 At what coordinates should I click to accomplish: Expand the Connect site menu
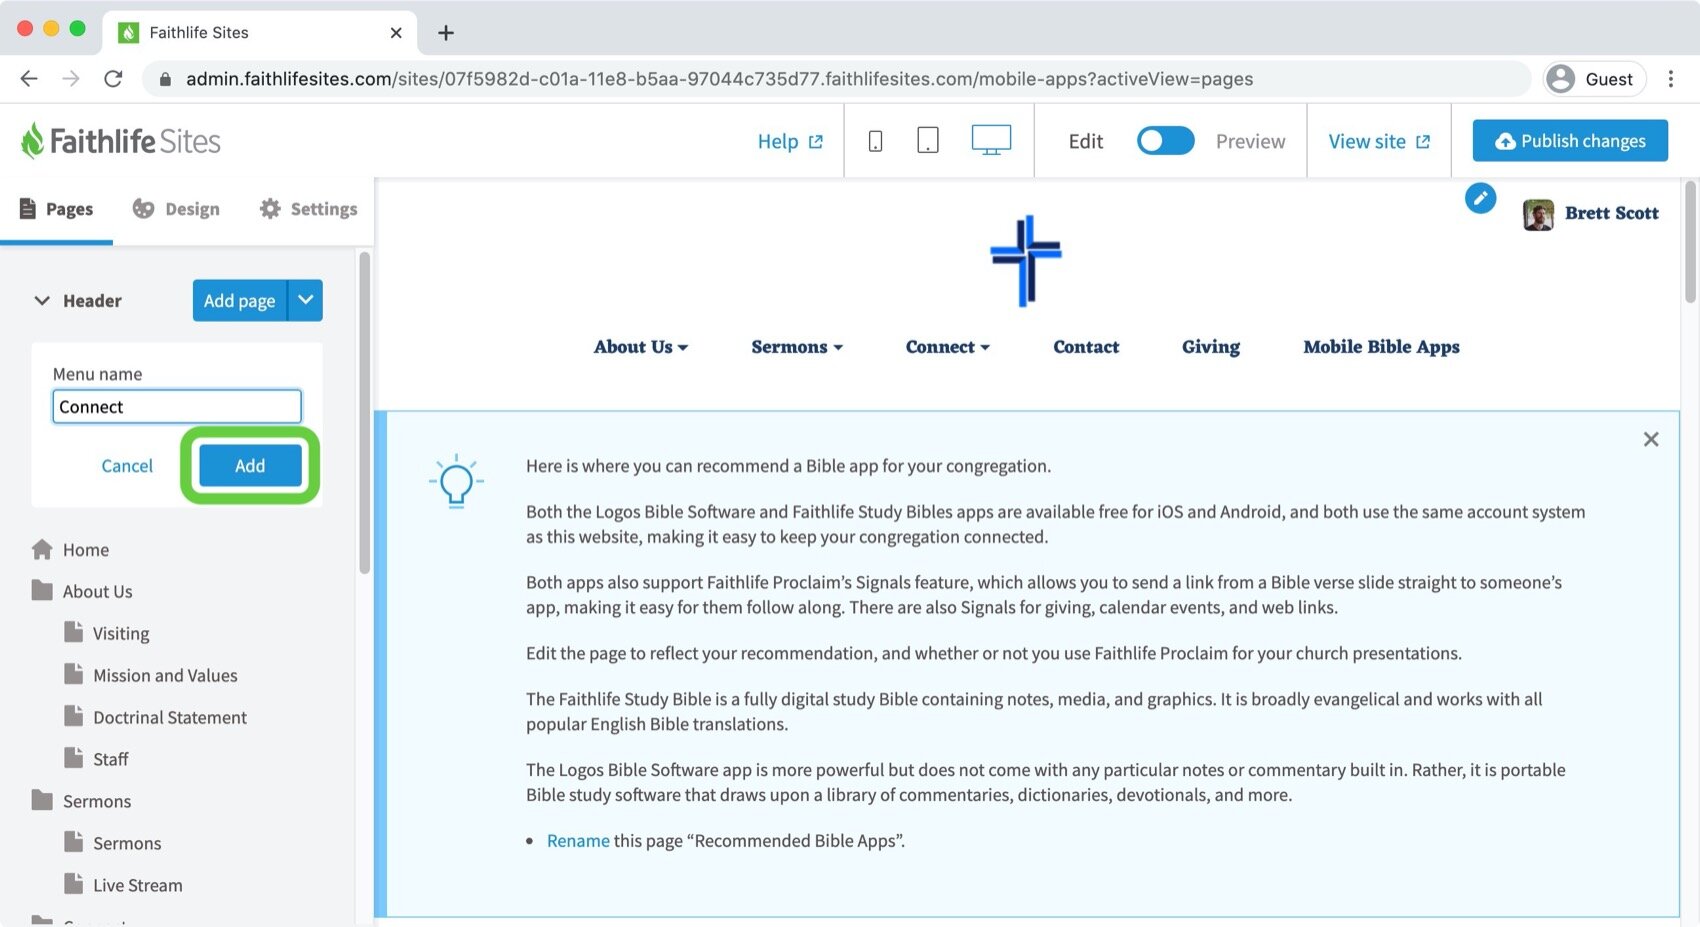947,347
